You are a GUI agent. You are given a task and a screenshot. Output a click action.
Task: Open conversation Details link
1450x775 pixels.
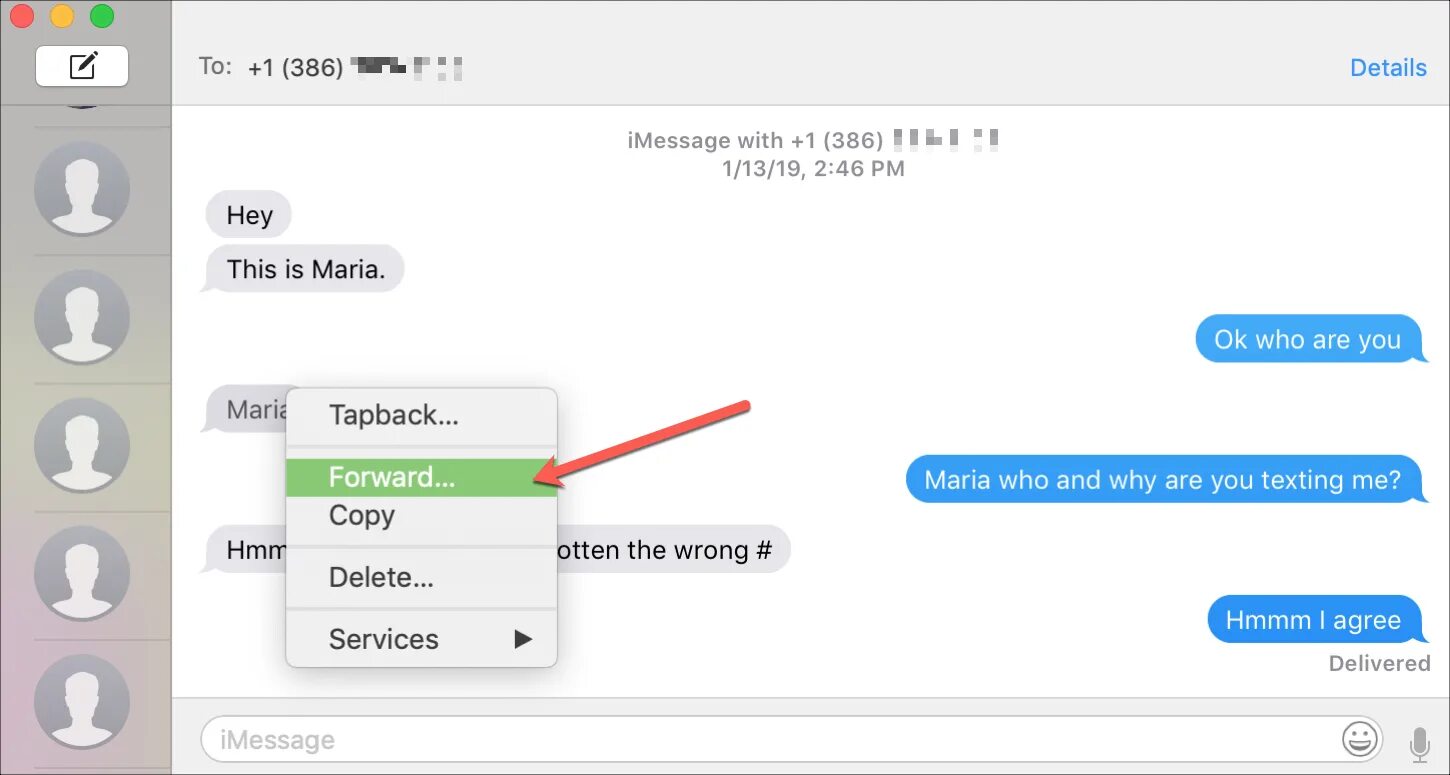[1388, 67]
